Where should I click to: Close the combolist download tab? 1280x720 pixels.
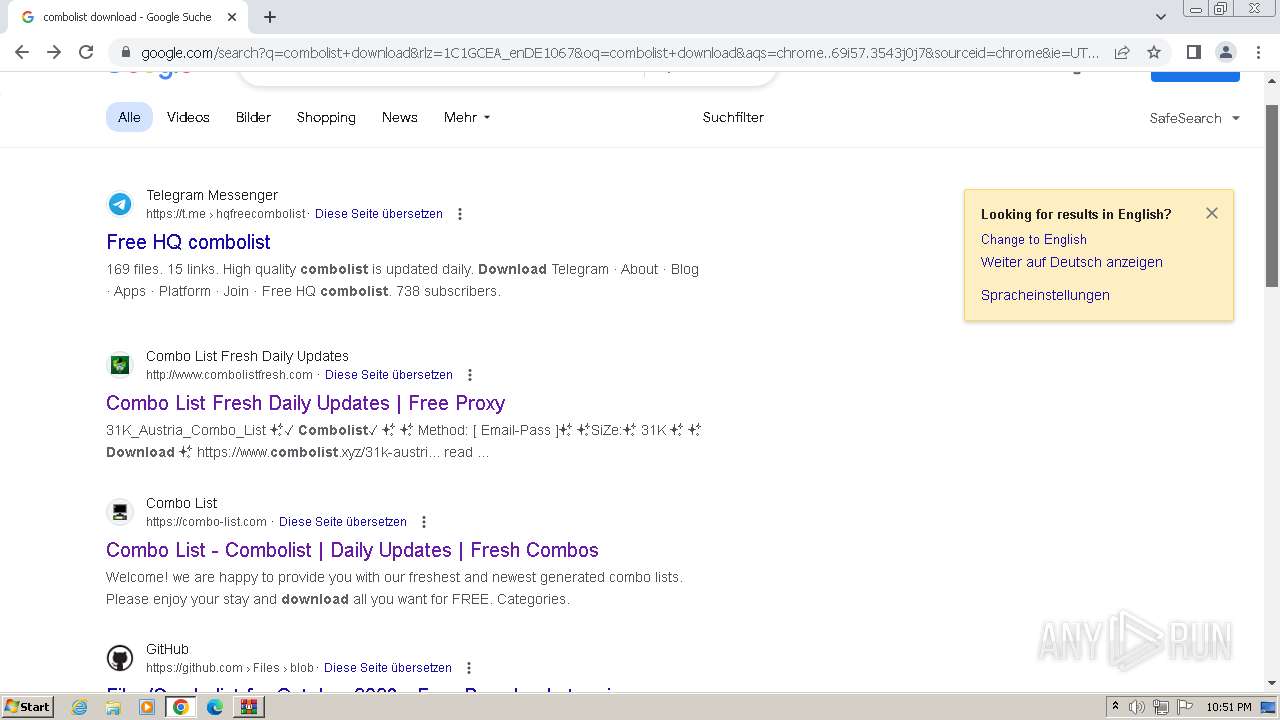click(232, 17)
